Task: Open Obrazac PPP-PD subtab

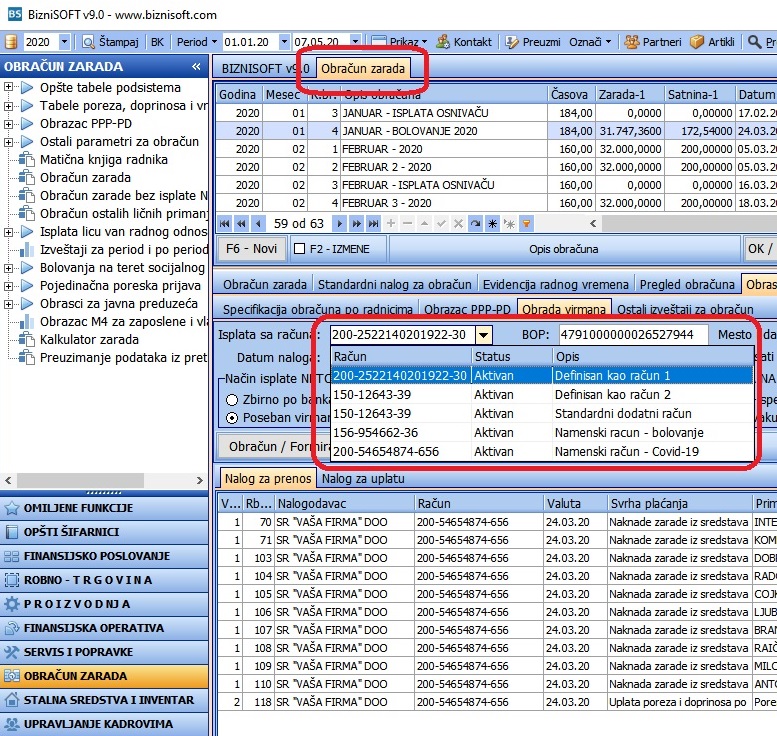Action: (x=467, y=309)
